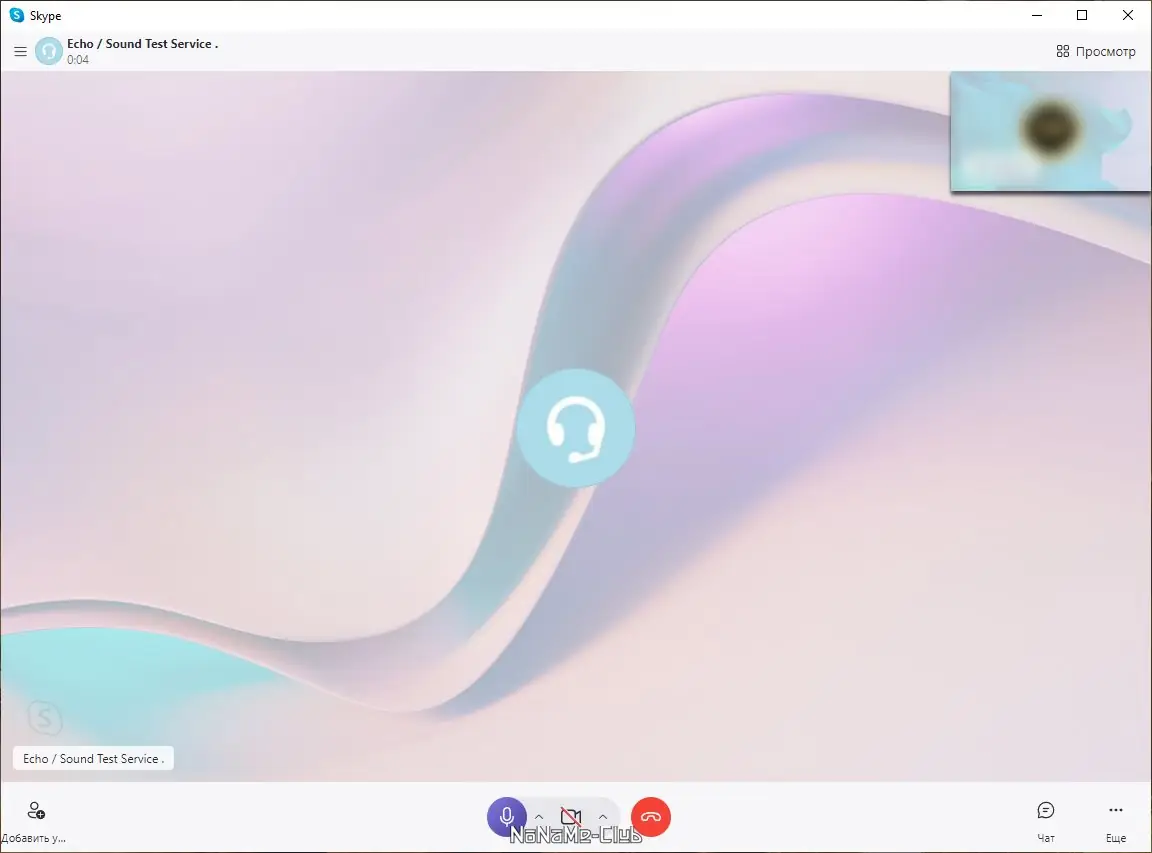
Task: Open the Чат conversation panel
Action: (x=1045, y=821)
